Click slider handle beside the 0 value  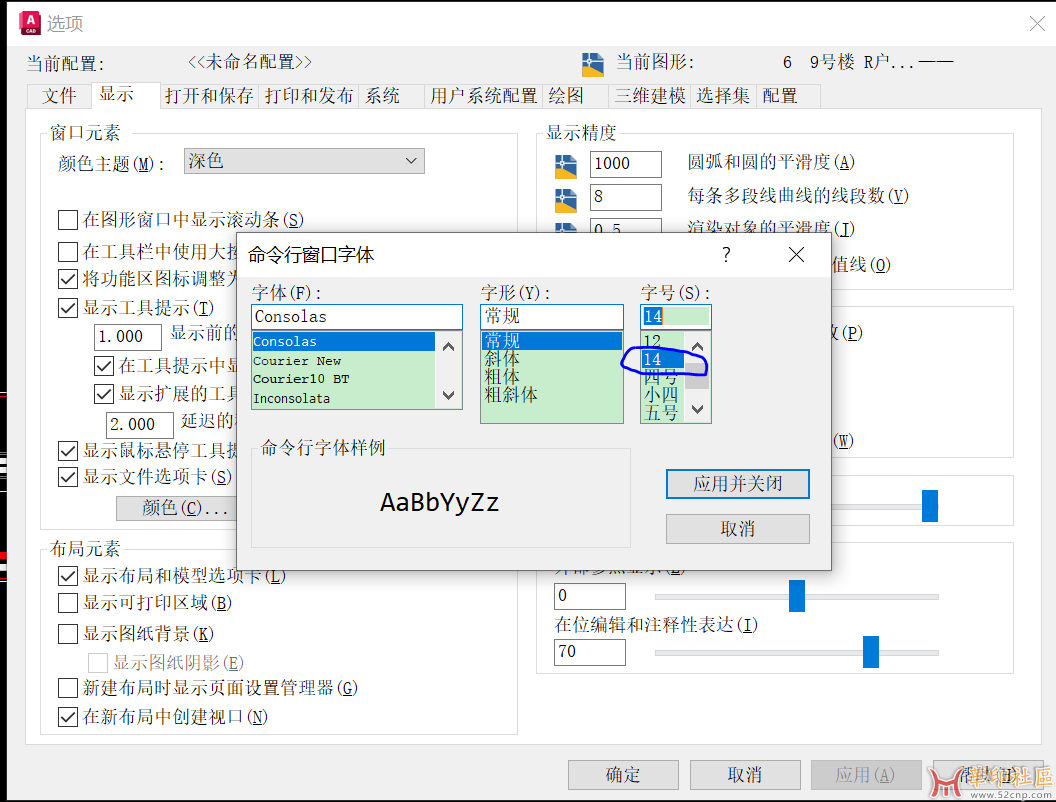point(797,596)
